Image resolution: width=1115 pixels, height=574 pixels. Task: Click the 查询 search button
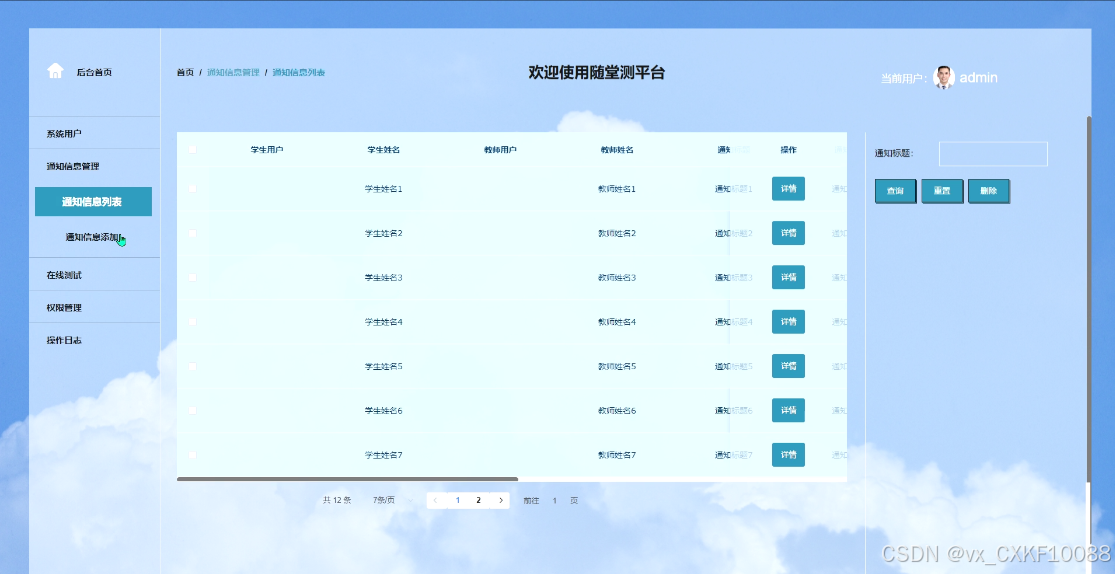click(895, 191)
